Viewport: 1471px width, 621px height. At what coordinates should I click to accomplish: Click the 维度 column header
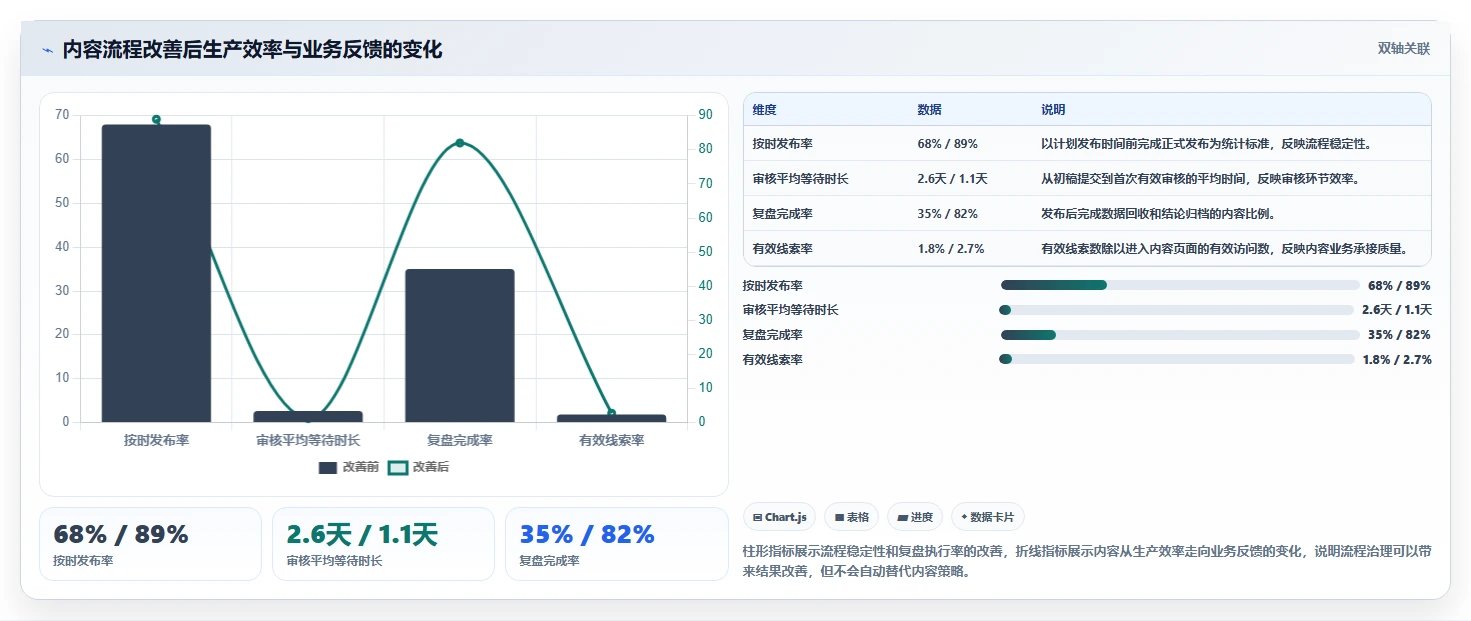point(765,110)
